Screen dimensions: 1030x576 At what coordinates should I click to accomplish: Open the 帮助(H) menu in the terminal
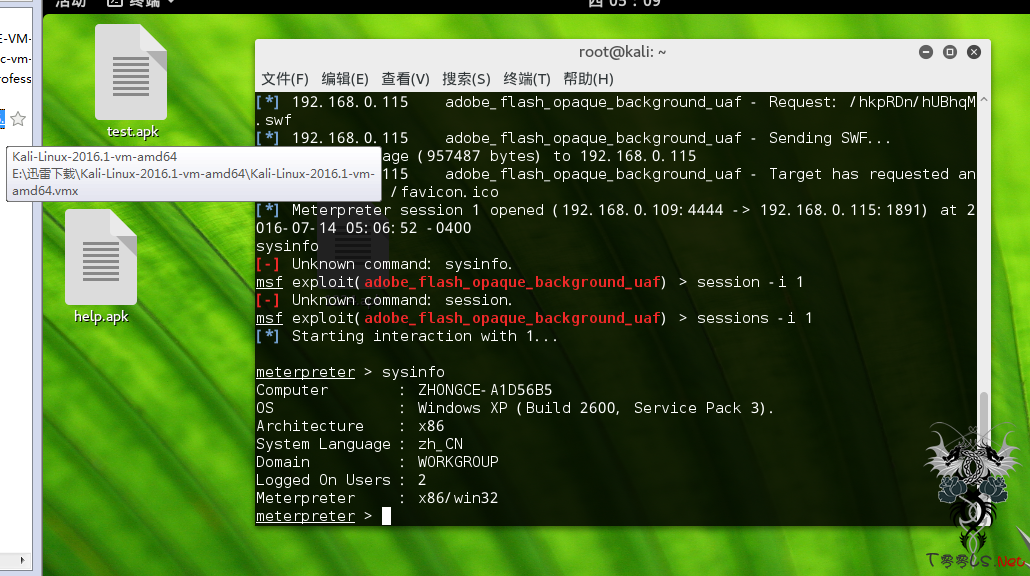click(589, 79)
